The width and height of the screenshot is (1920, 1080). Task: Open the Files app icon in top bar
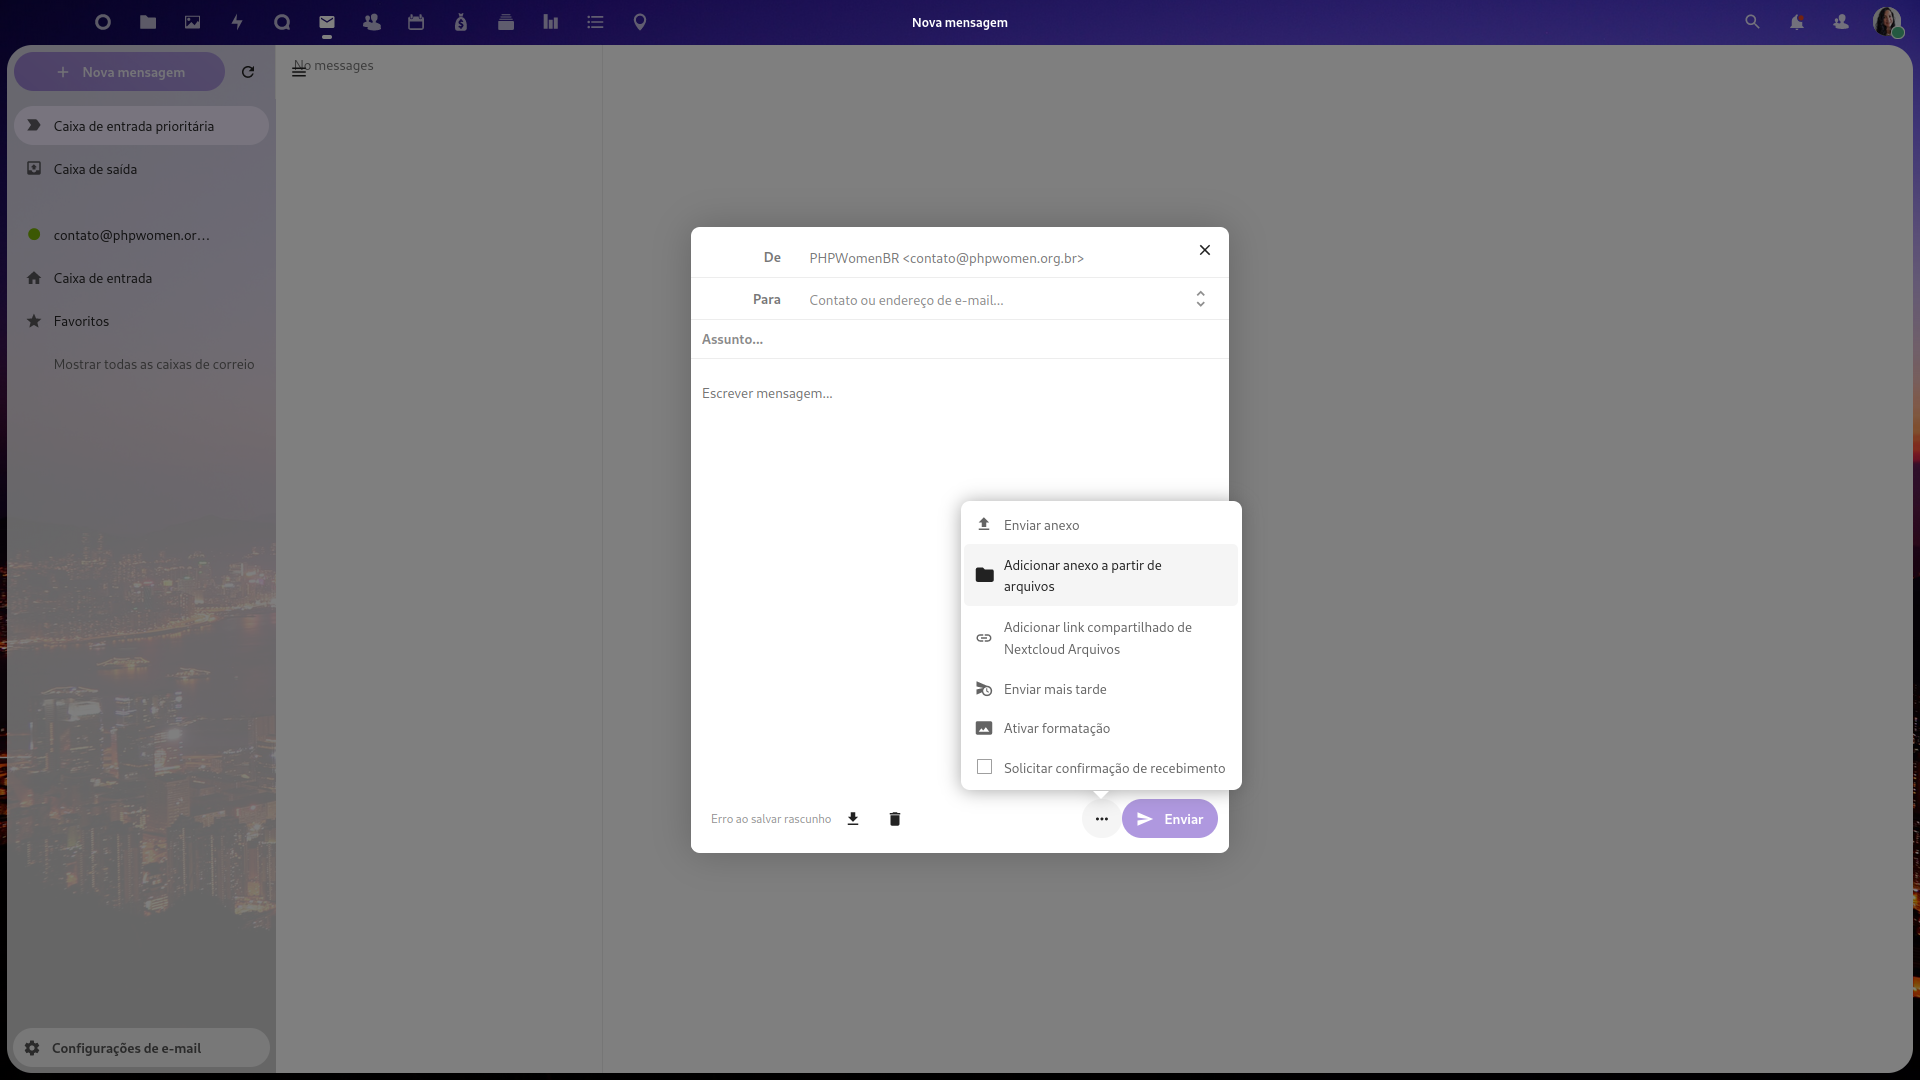[148, 22]
